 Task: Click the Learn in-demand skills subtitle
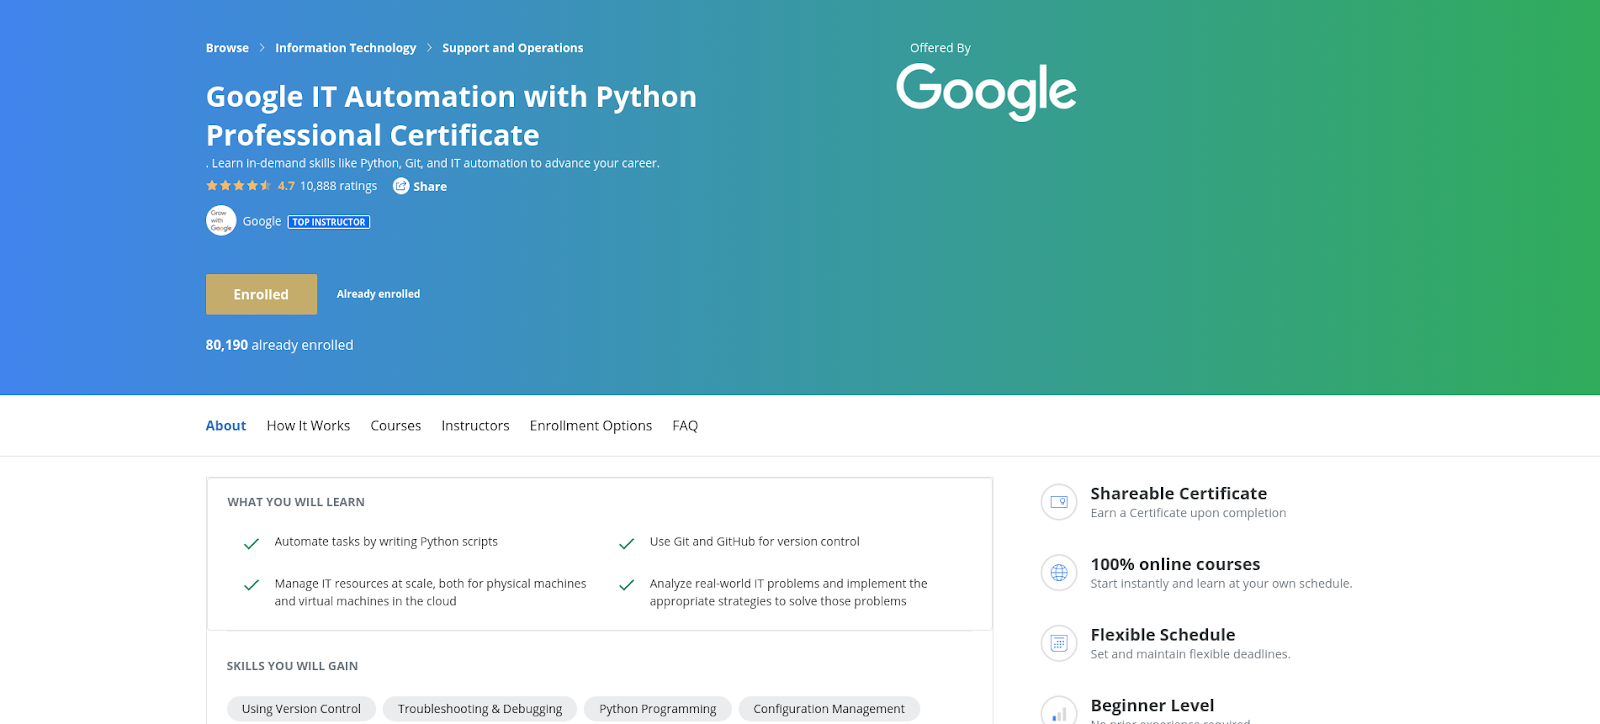433,163
